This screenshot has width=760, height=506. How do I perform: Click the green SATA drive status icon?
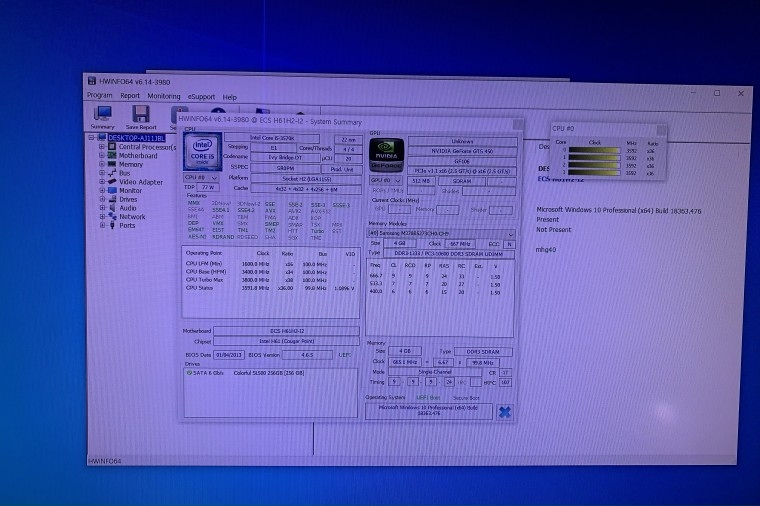click(x=189, y=373)
